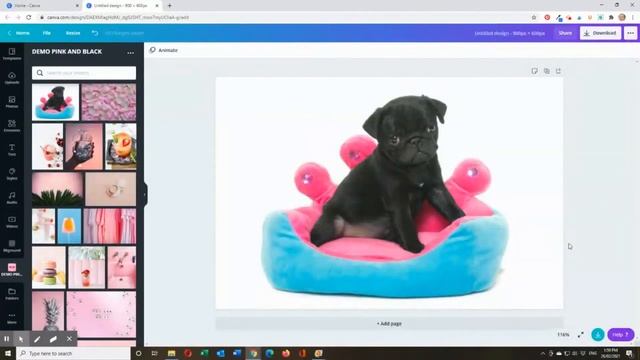Screen dimensions: 640x360
Task: Open the zoom percentage control
Action: click(x=563, y=335)
